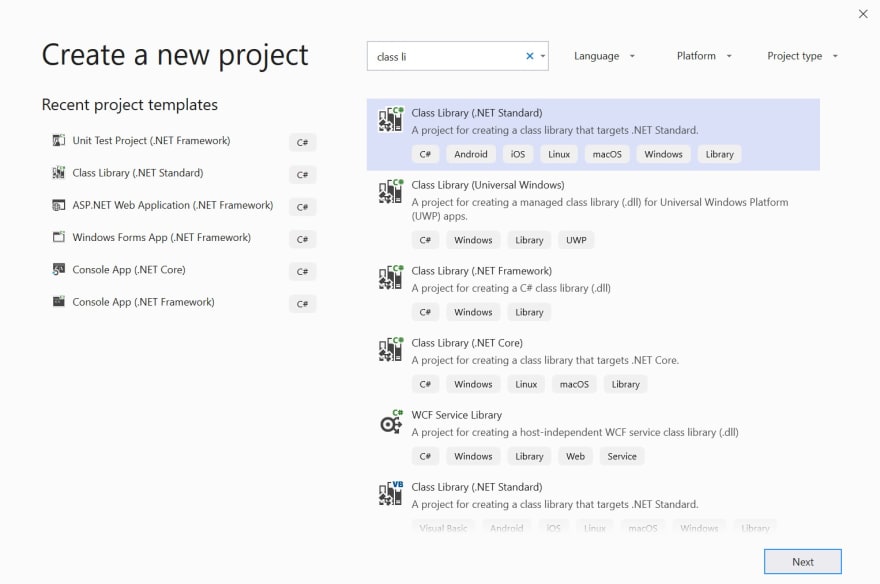
Task: Select the VB Class Library (.NET Standard) title
Action: point(476,487)
